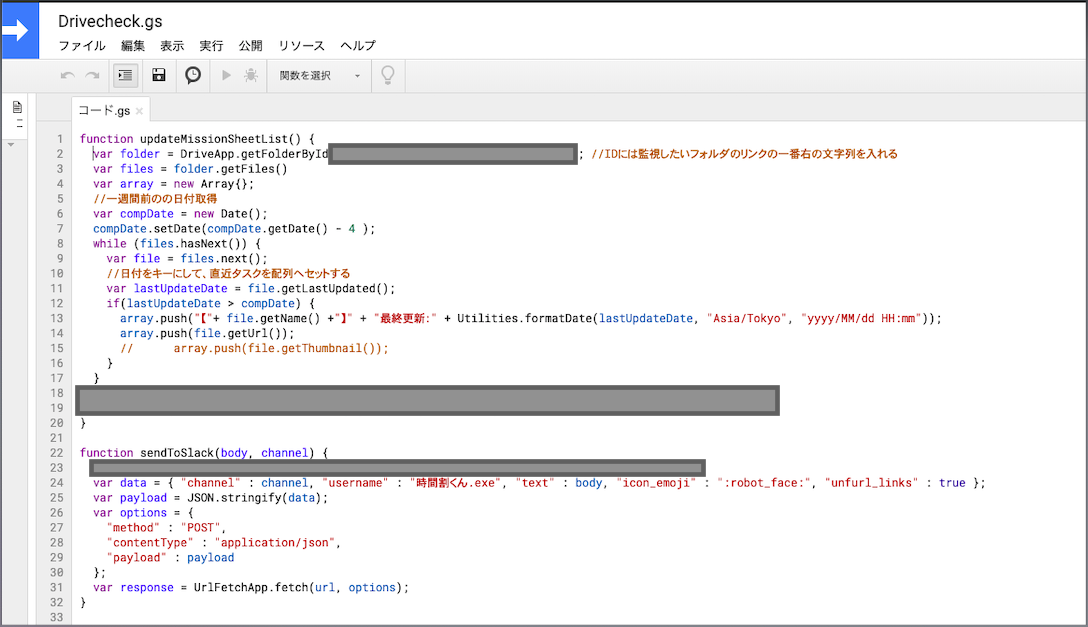Click folder.getFiles() in line 3
This screenshot has height=627, width=1088.
[230, 169]
